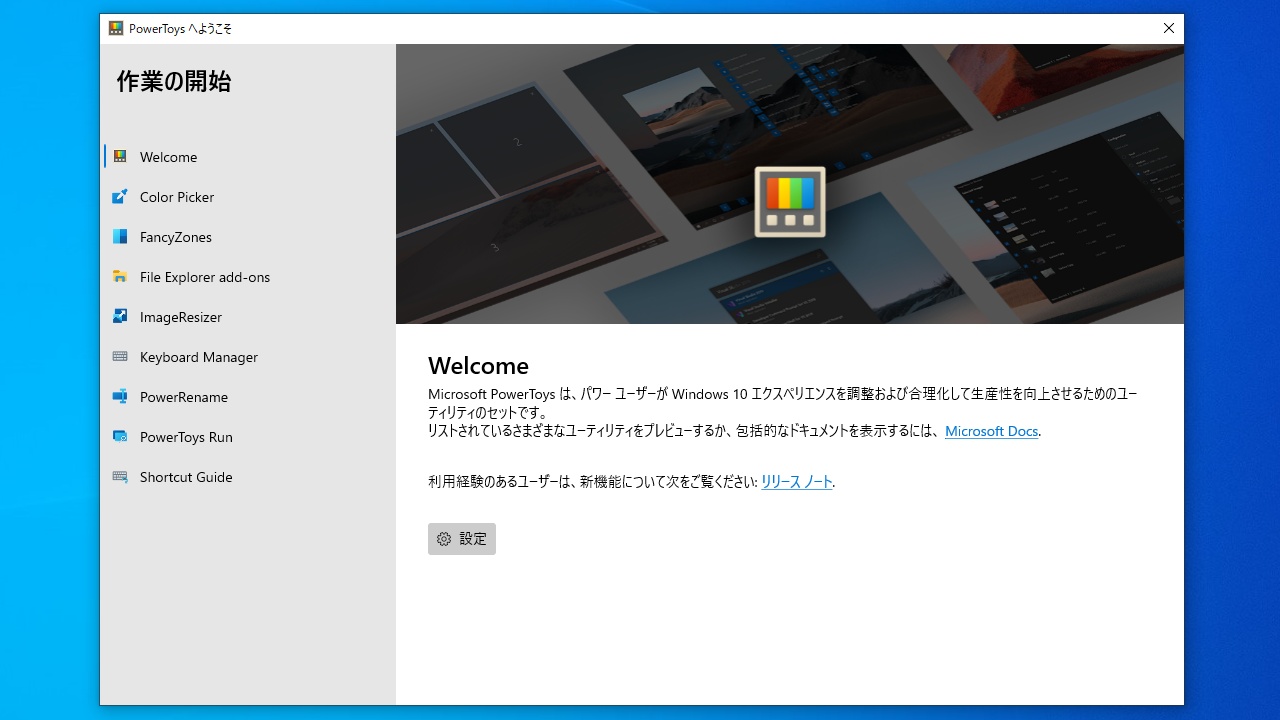Show the PowerToys Run page

click(x=248, y=437)
